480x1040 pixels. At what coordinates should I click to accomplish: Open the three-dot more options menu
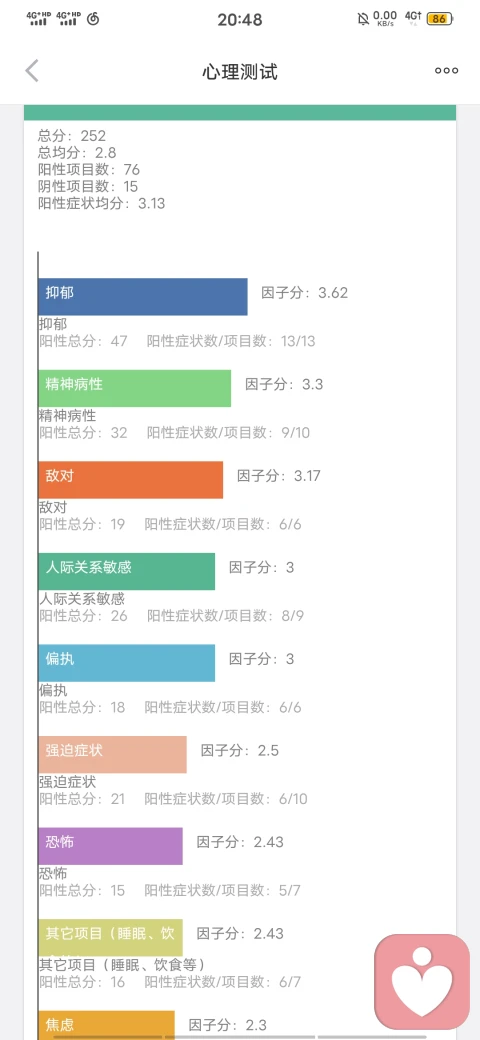[x=446, y=71]
